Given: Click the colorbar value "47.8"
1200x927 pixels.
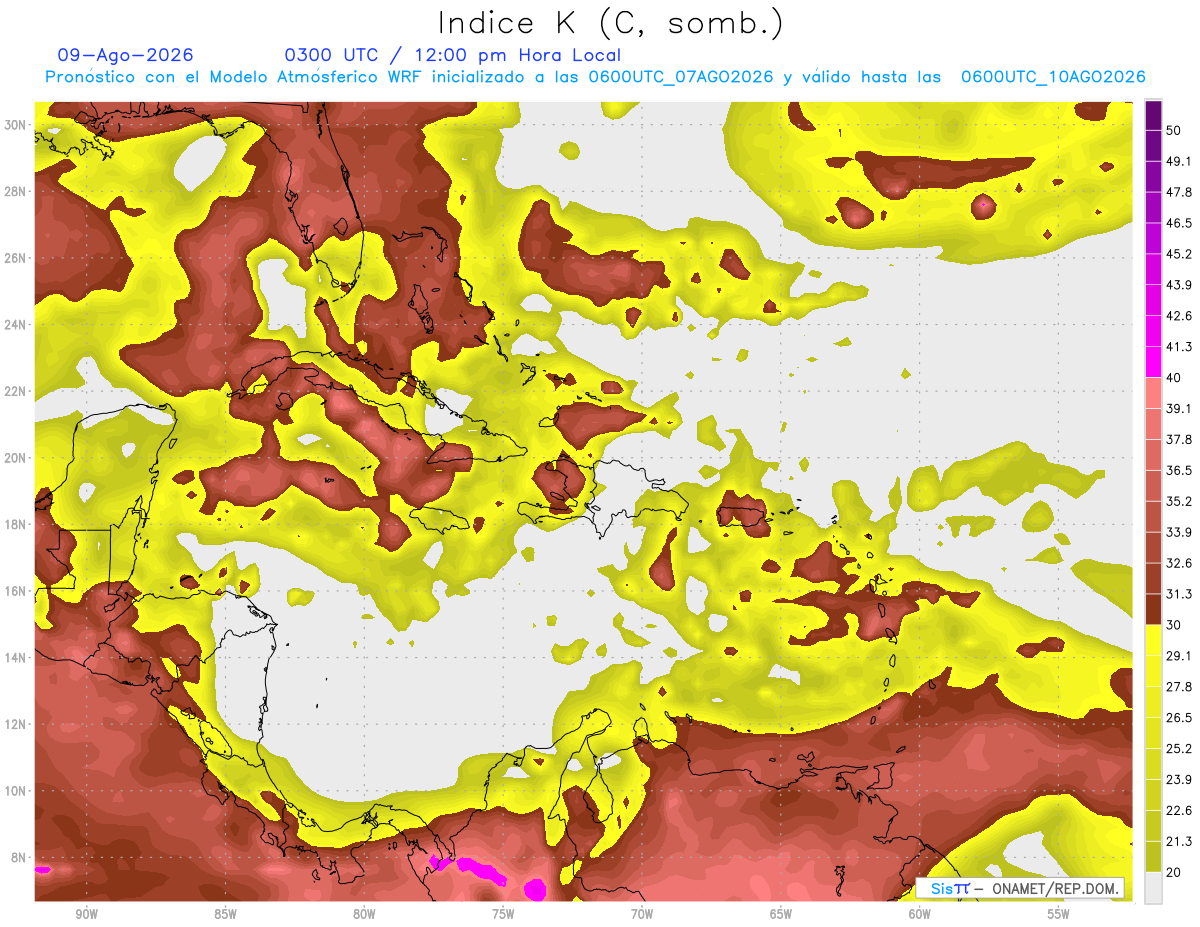Looking at the screenshot, I should tap(1179, 192).
